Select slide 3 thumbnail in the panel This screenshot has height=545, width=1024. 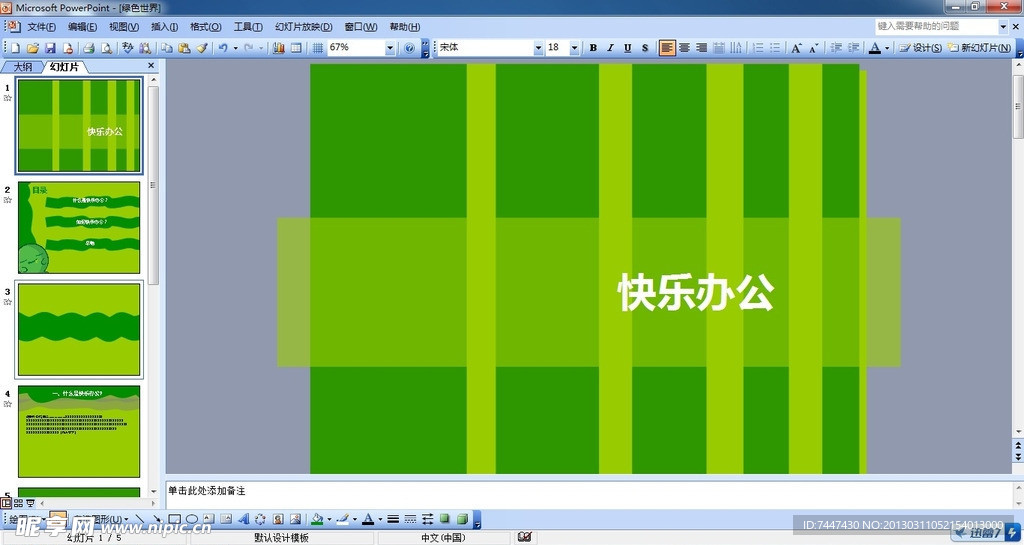click(x=79, y=330)
